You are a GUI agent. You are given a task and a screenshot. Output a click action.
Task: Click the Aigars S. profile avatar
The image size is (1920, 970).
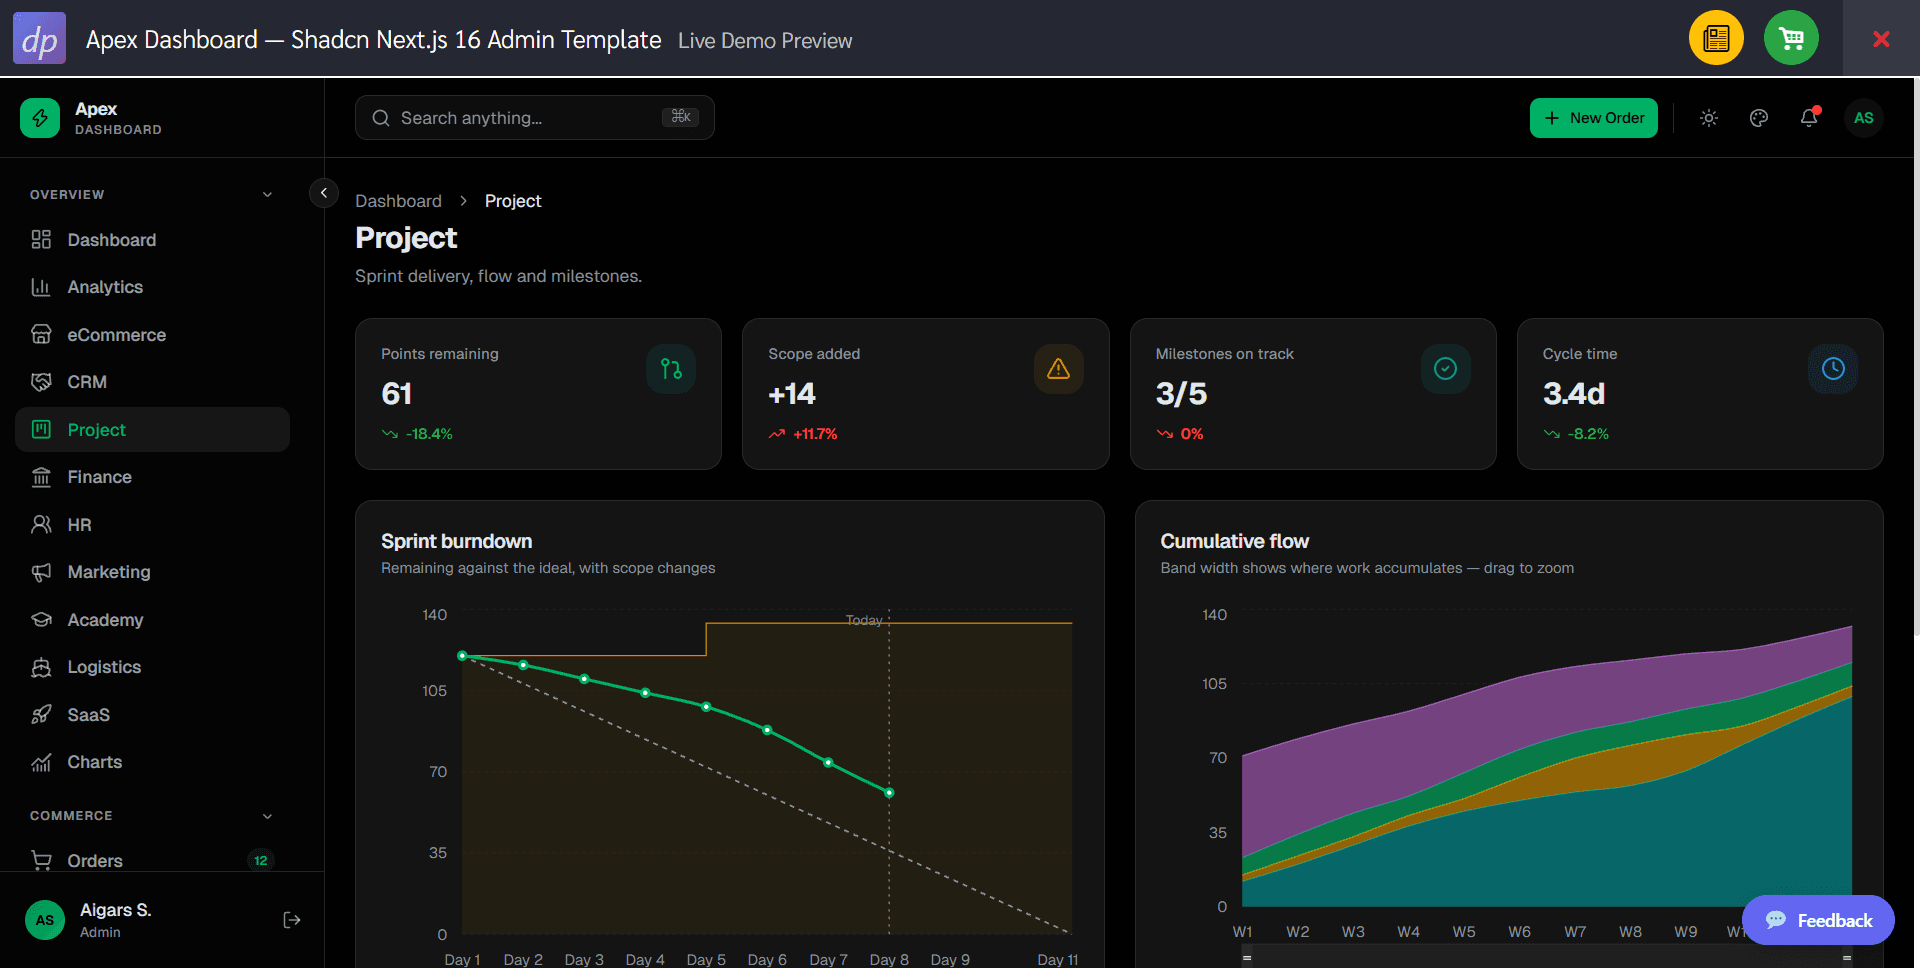click(x=45, y=920)
